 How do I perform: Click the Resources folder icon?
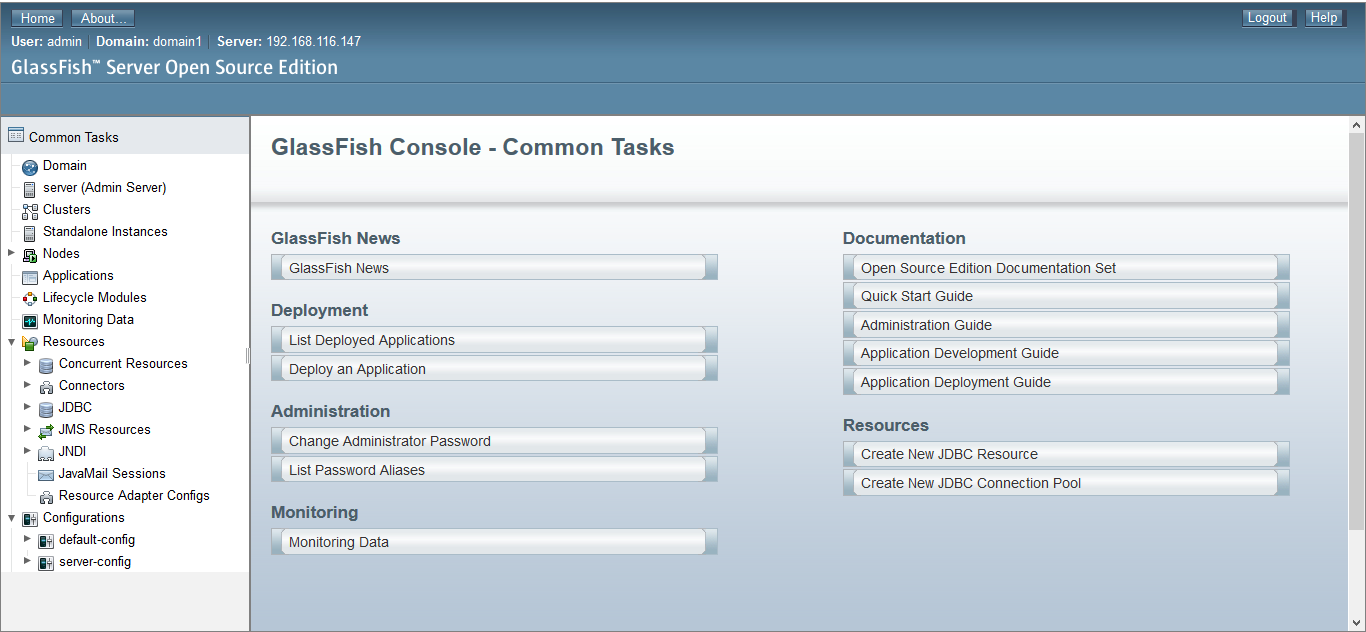[30, 343]
